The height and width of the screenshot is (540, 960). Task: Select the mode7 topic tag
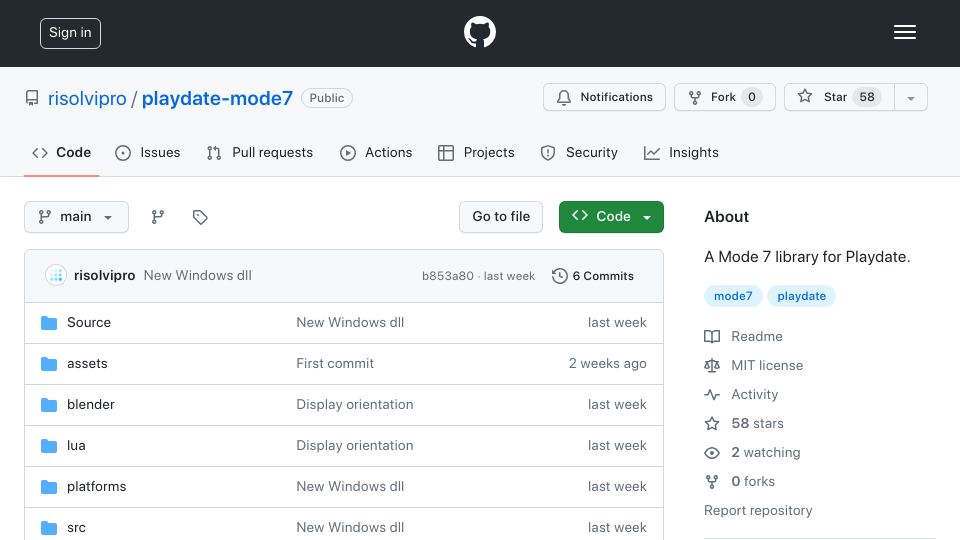click(733, 296)
